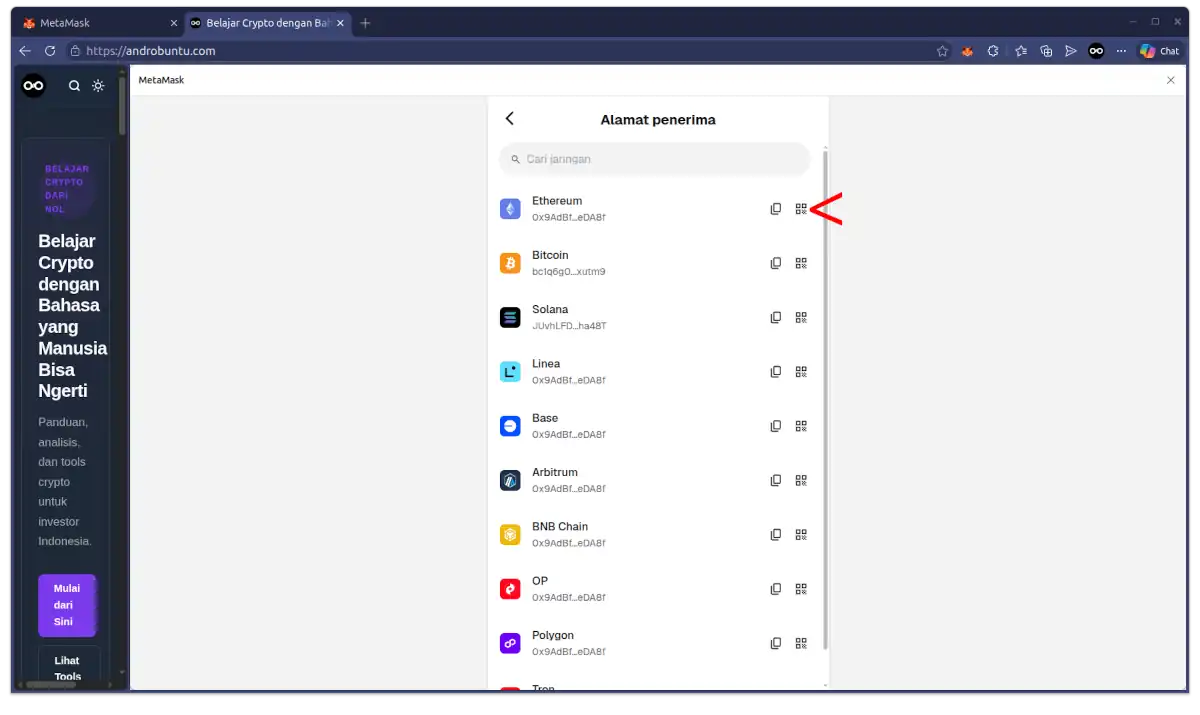This screenshot has width=1200, height=715.
Task: Show the Linea QR code
Action: click(801, 371)
